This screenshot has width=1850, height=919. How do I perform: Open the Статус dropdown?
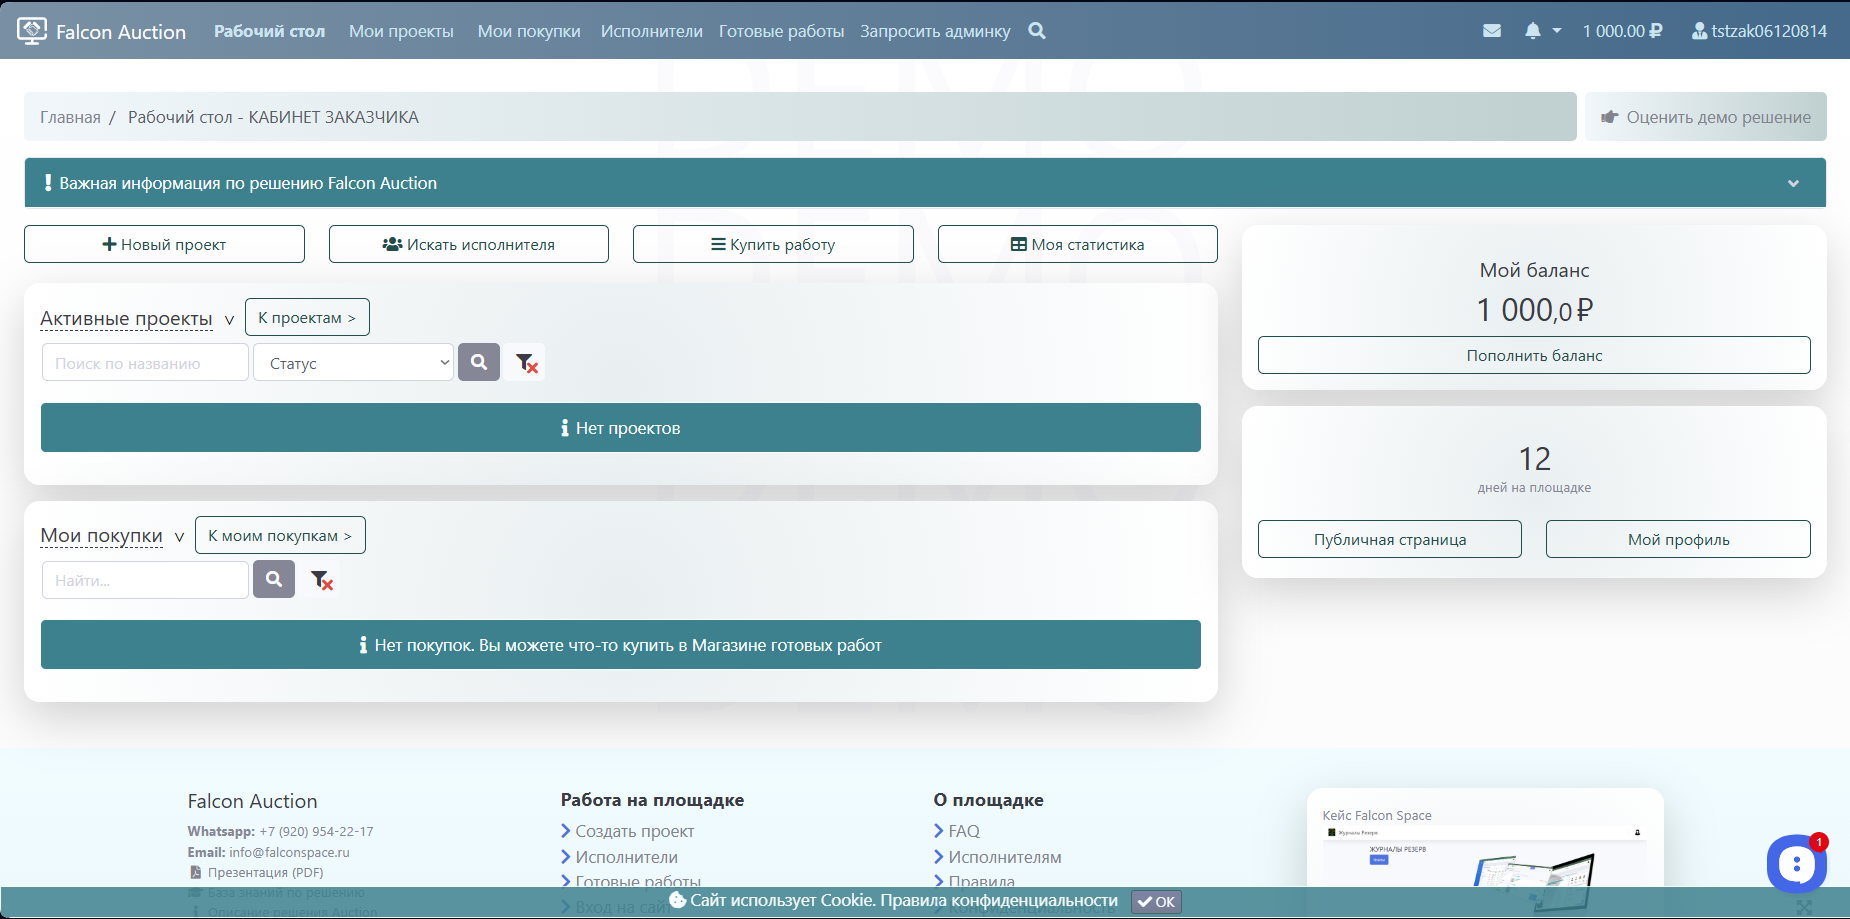[x=354, y=363]
